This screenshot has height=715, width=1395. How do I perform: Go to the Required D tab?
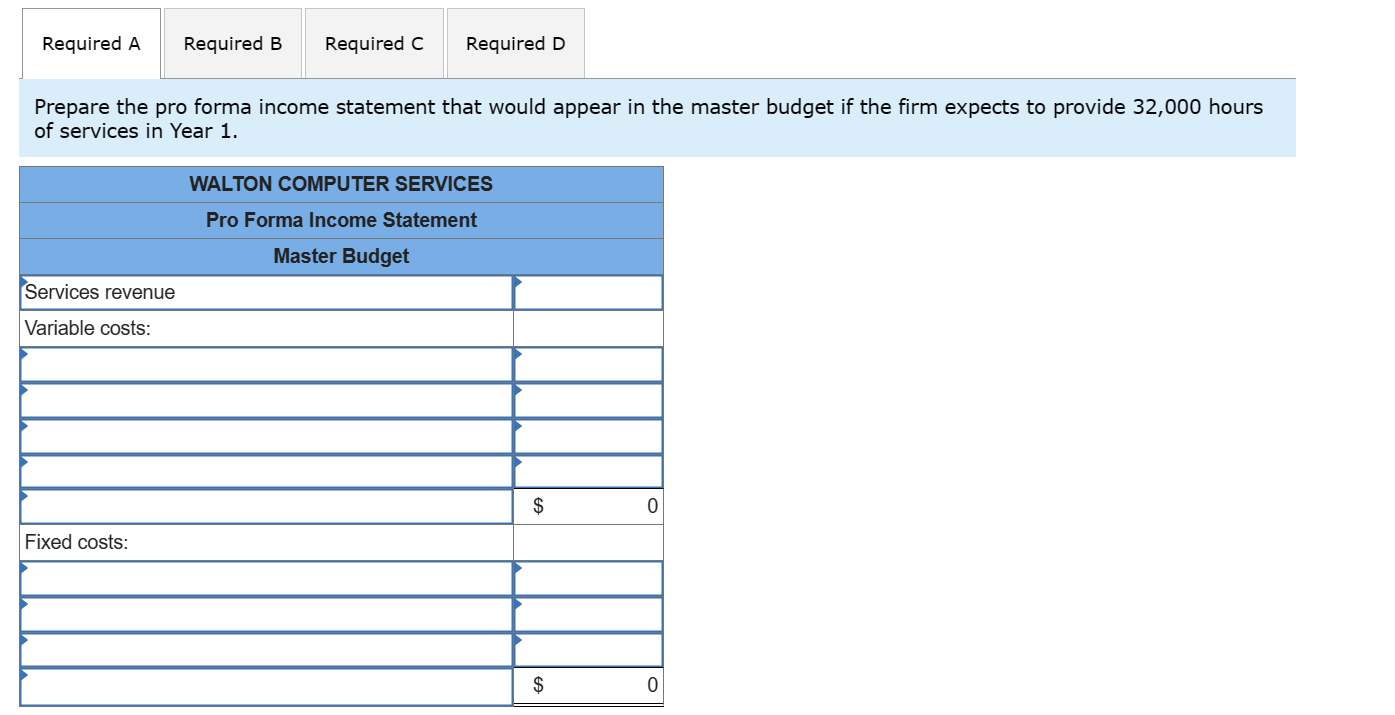pos(516,44)
